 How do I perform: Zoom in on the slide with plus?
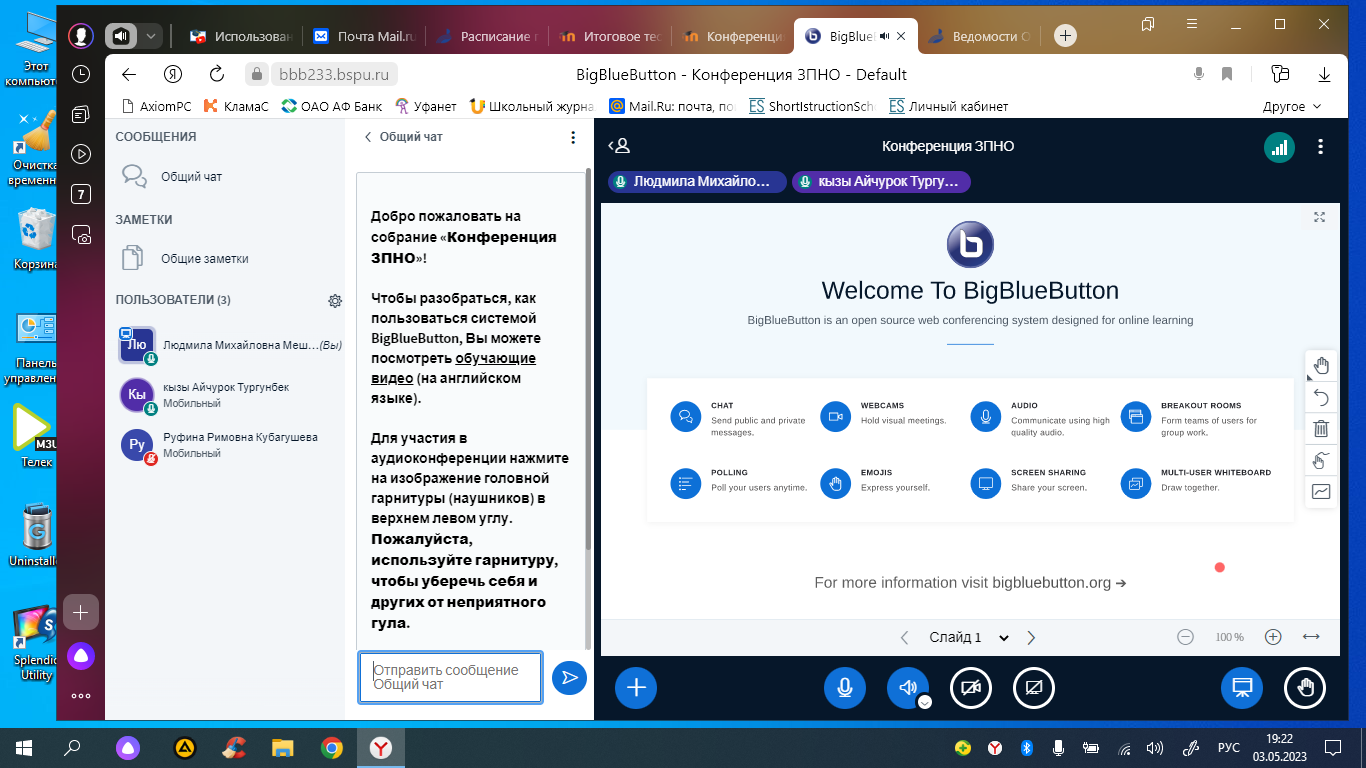pyautogui.click(x=1273, y=637)
